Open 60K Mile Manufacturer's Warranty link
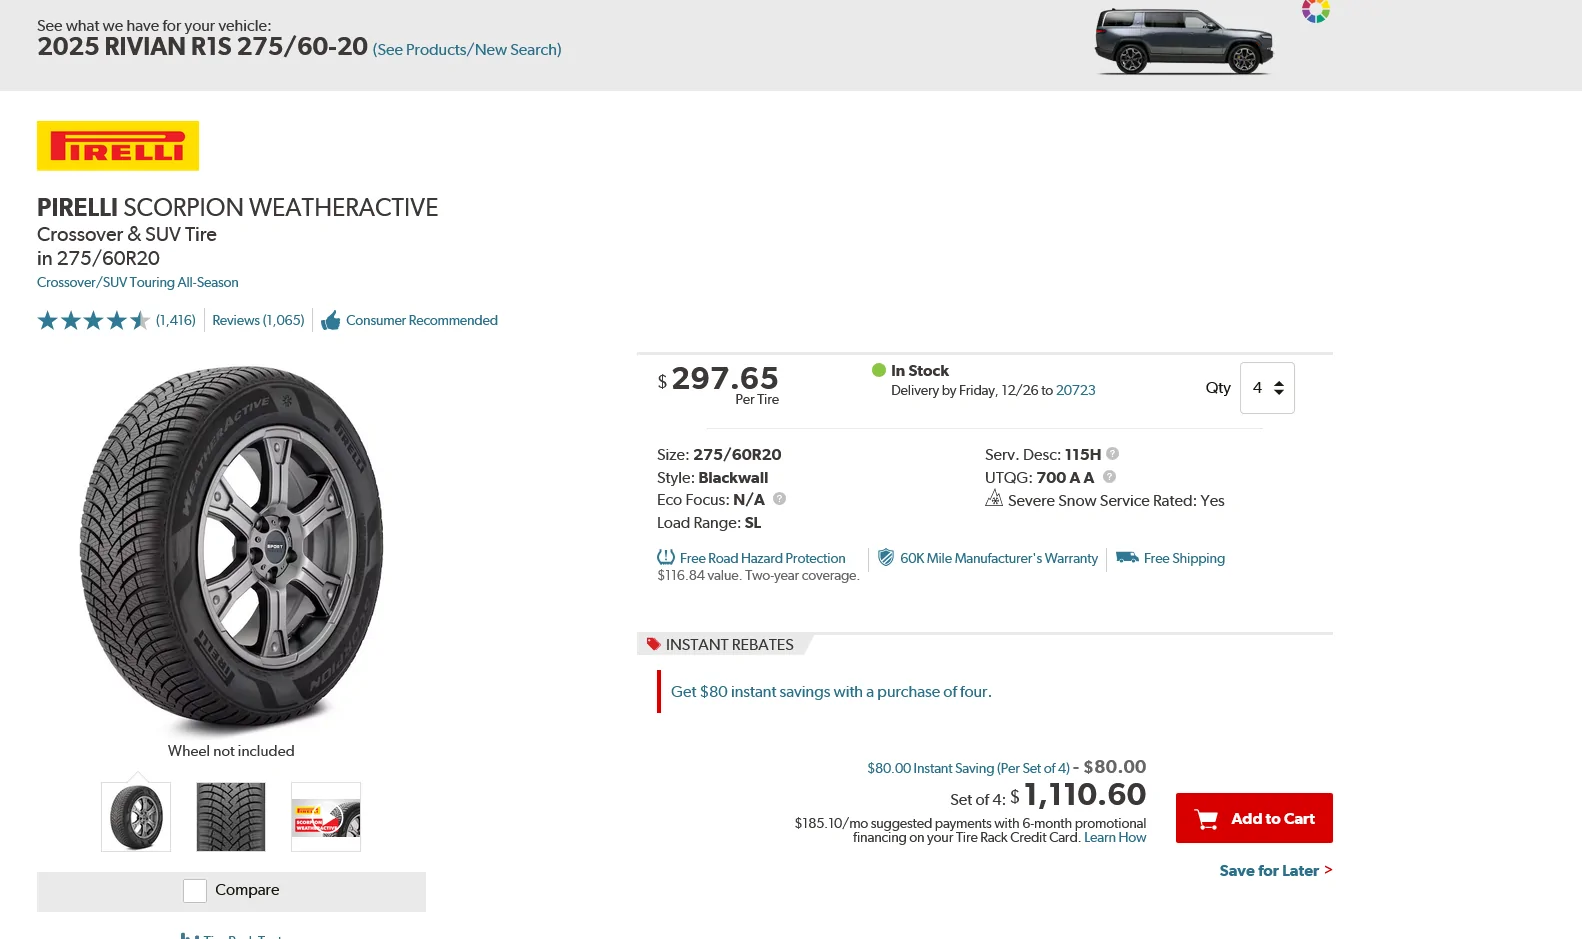Image resolution: width=1582 pixels, height=939 pixels. [x=999, y=558]
